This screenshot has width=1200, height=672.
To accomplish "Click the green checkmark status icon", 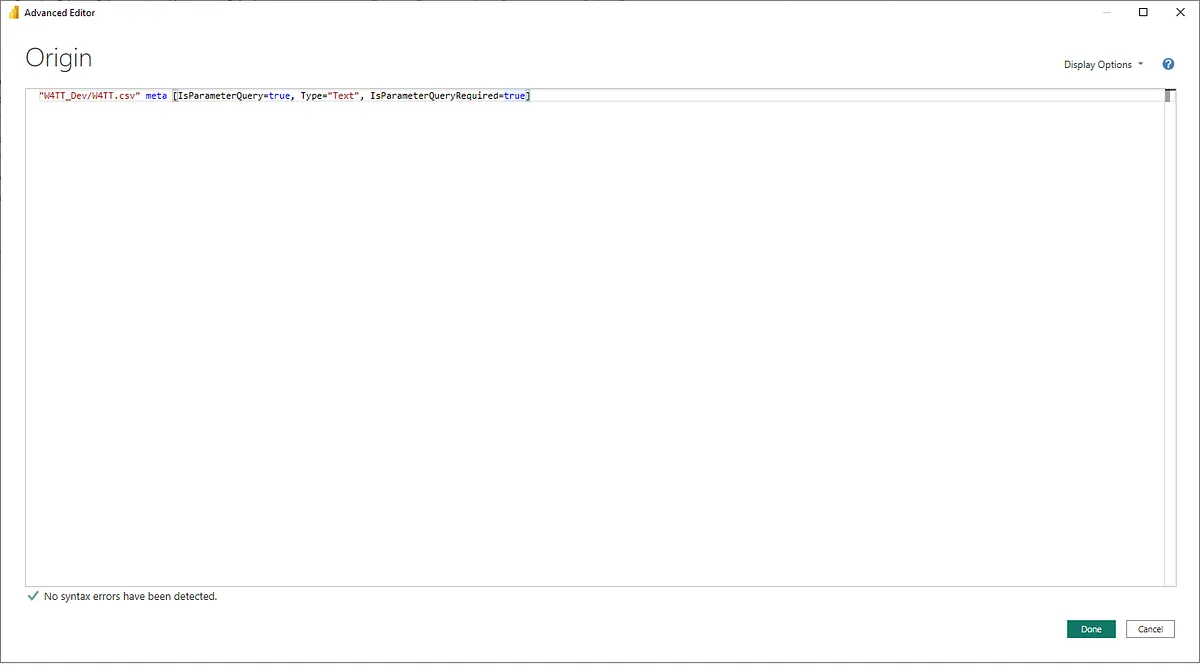I will click(x=33, y=596).
